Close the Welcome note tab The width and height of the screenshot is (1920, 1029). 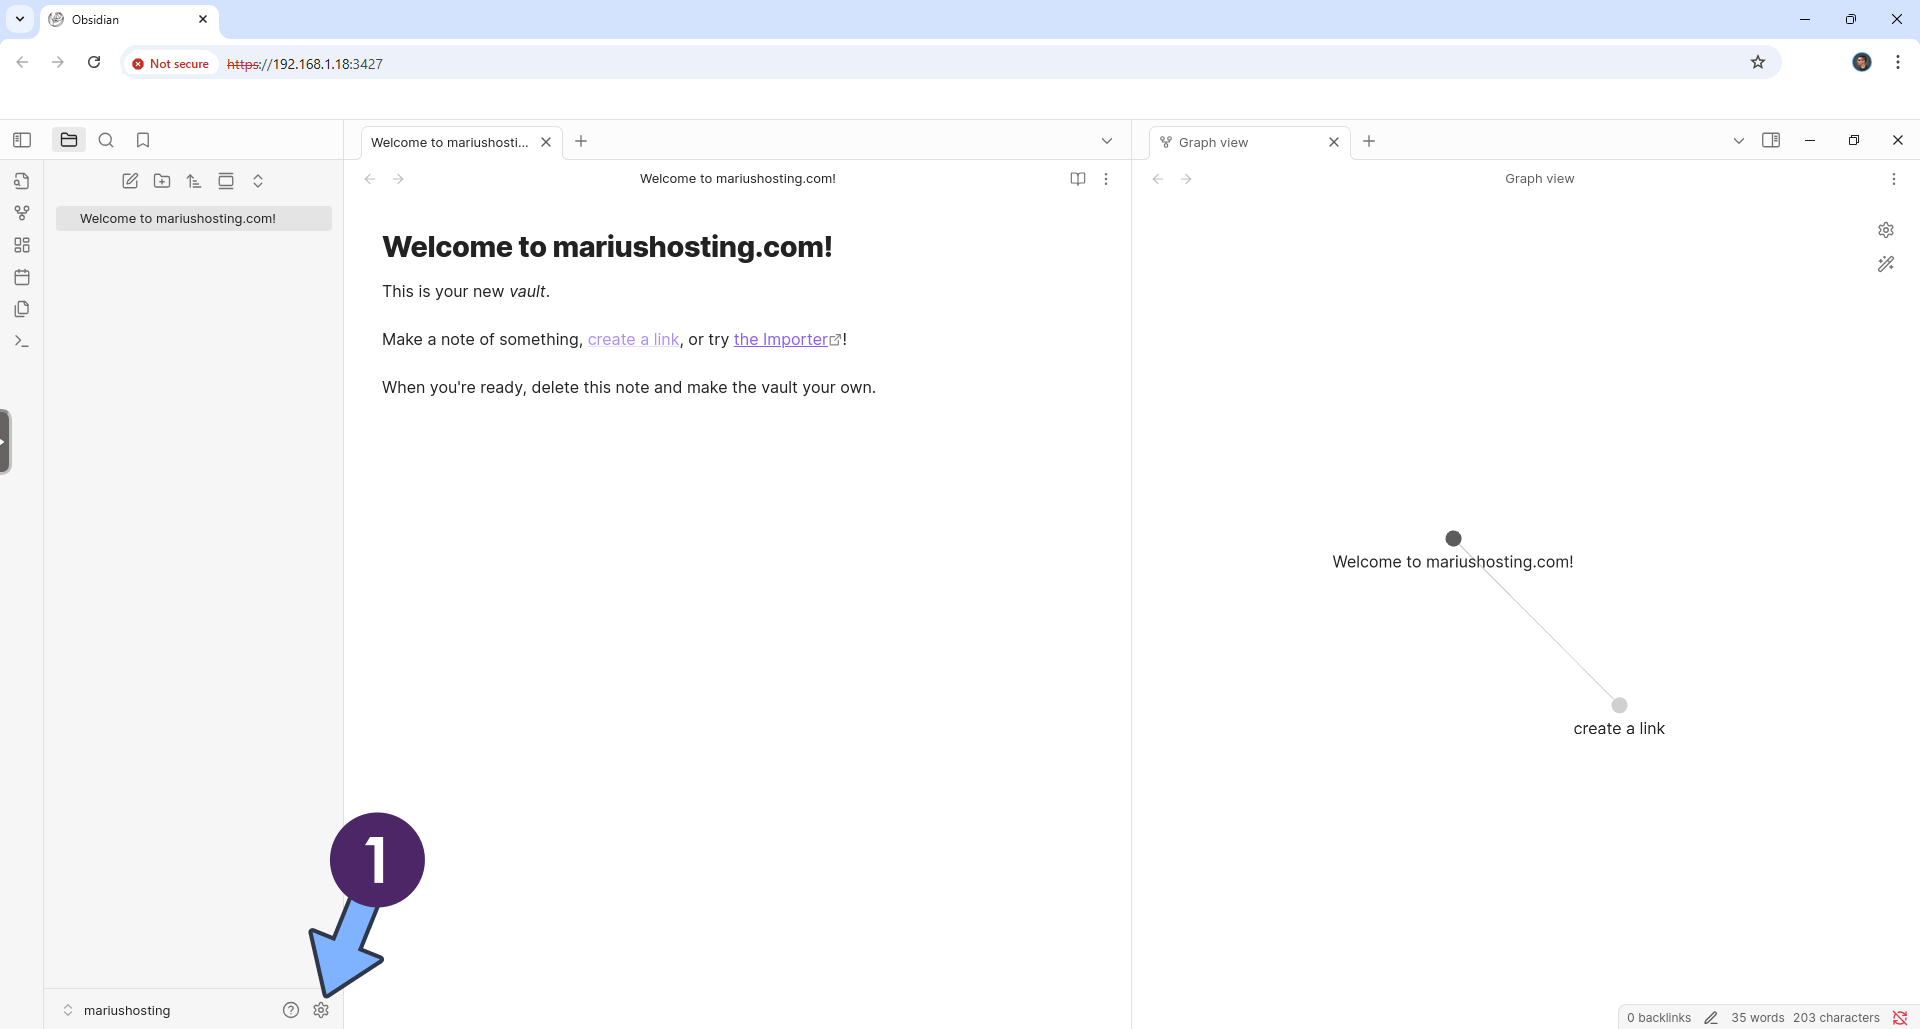tap(546, 142)
